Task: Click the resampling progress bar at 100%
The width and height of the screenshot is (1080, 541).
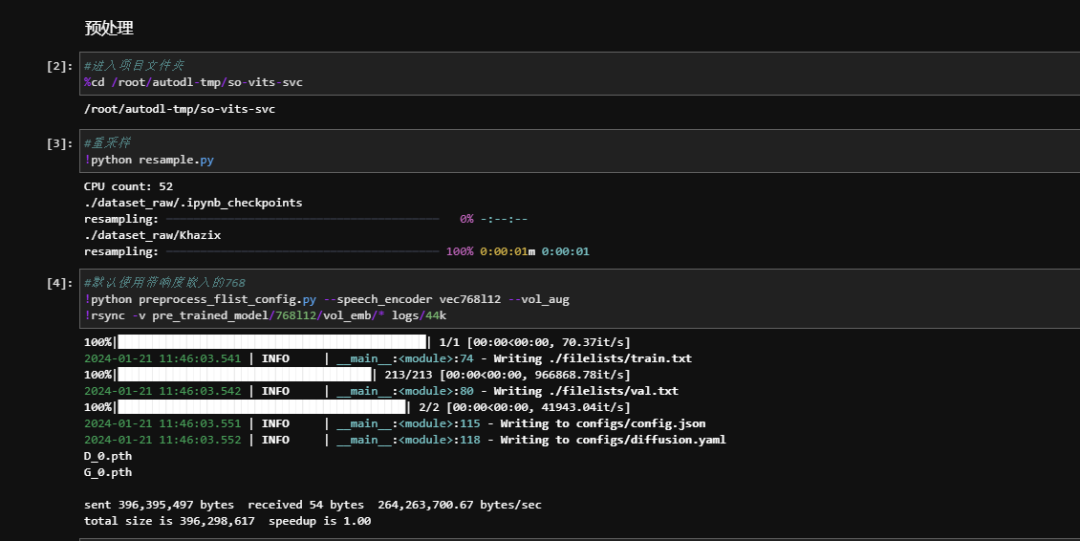Action: (302, 251)
